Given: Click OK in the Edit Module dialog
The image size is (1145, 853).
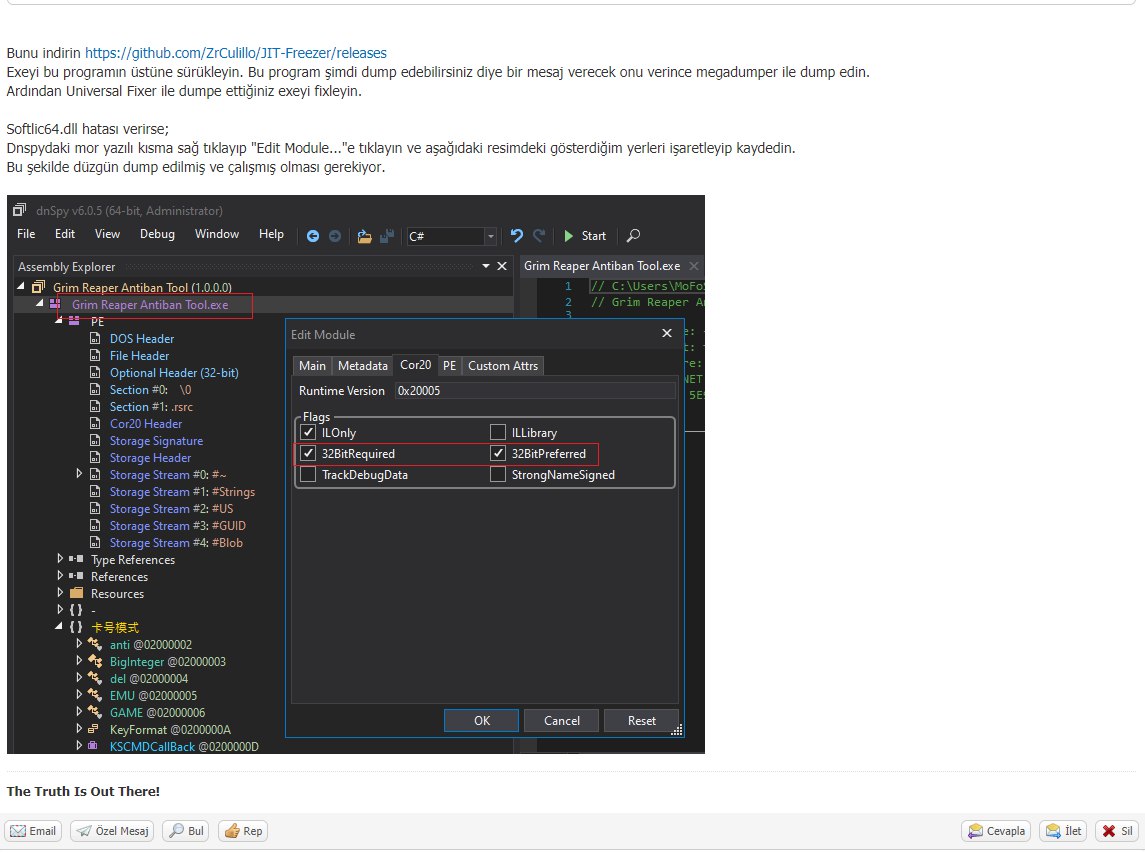Looking at the screenshot, I should click(x=481, y=720).
